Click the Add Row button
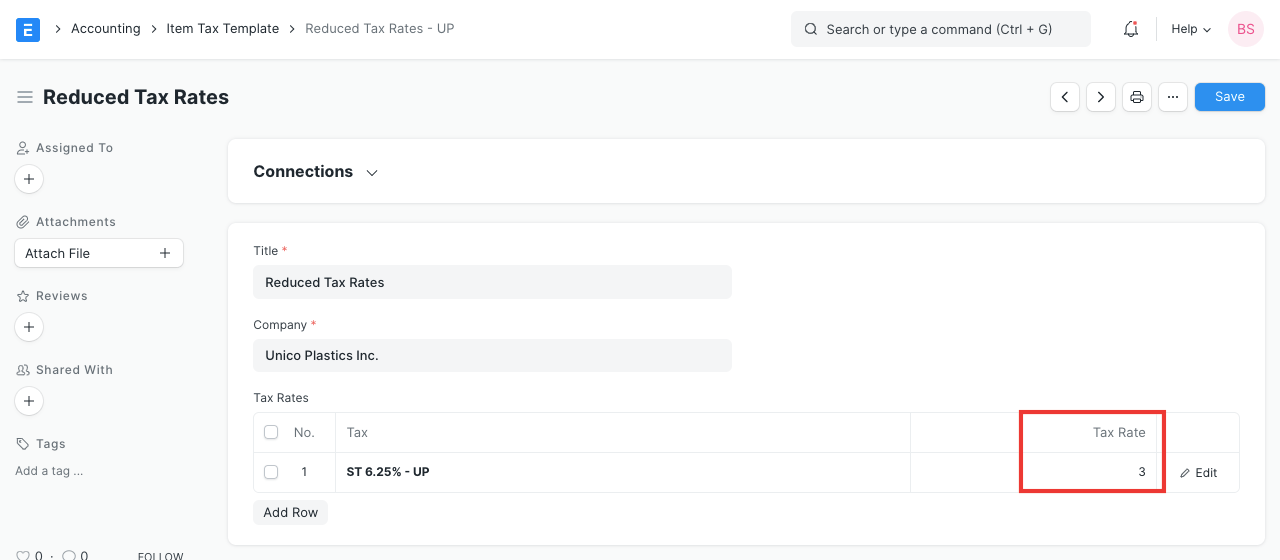Viewport: 1280px width, 560px height. tap(290, 512)
